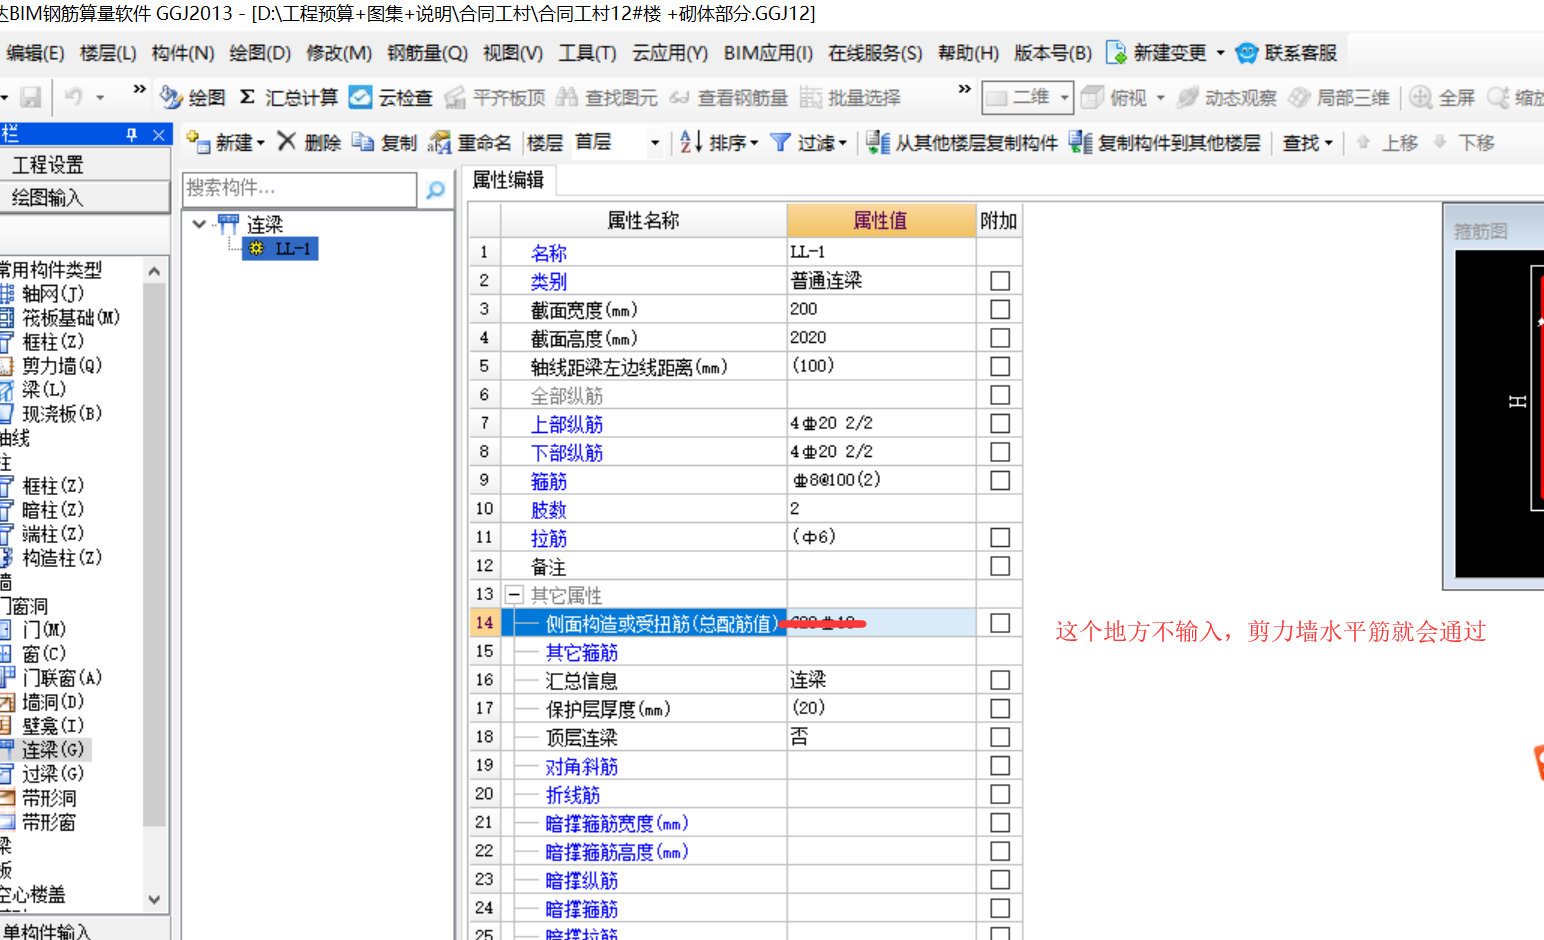Collapse the 其它属性 group
The height and width of the screenshot is (940, 1544).
[514, 595]
